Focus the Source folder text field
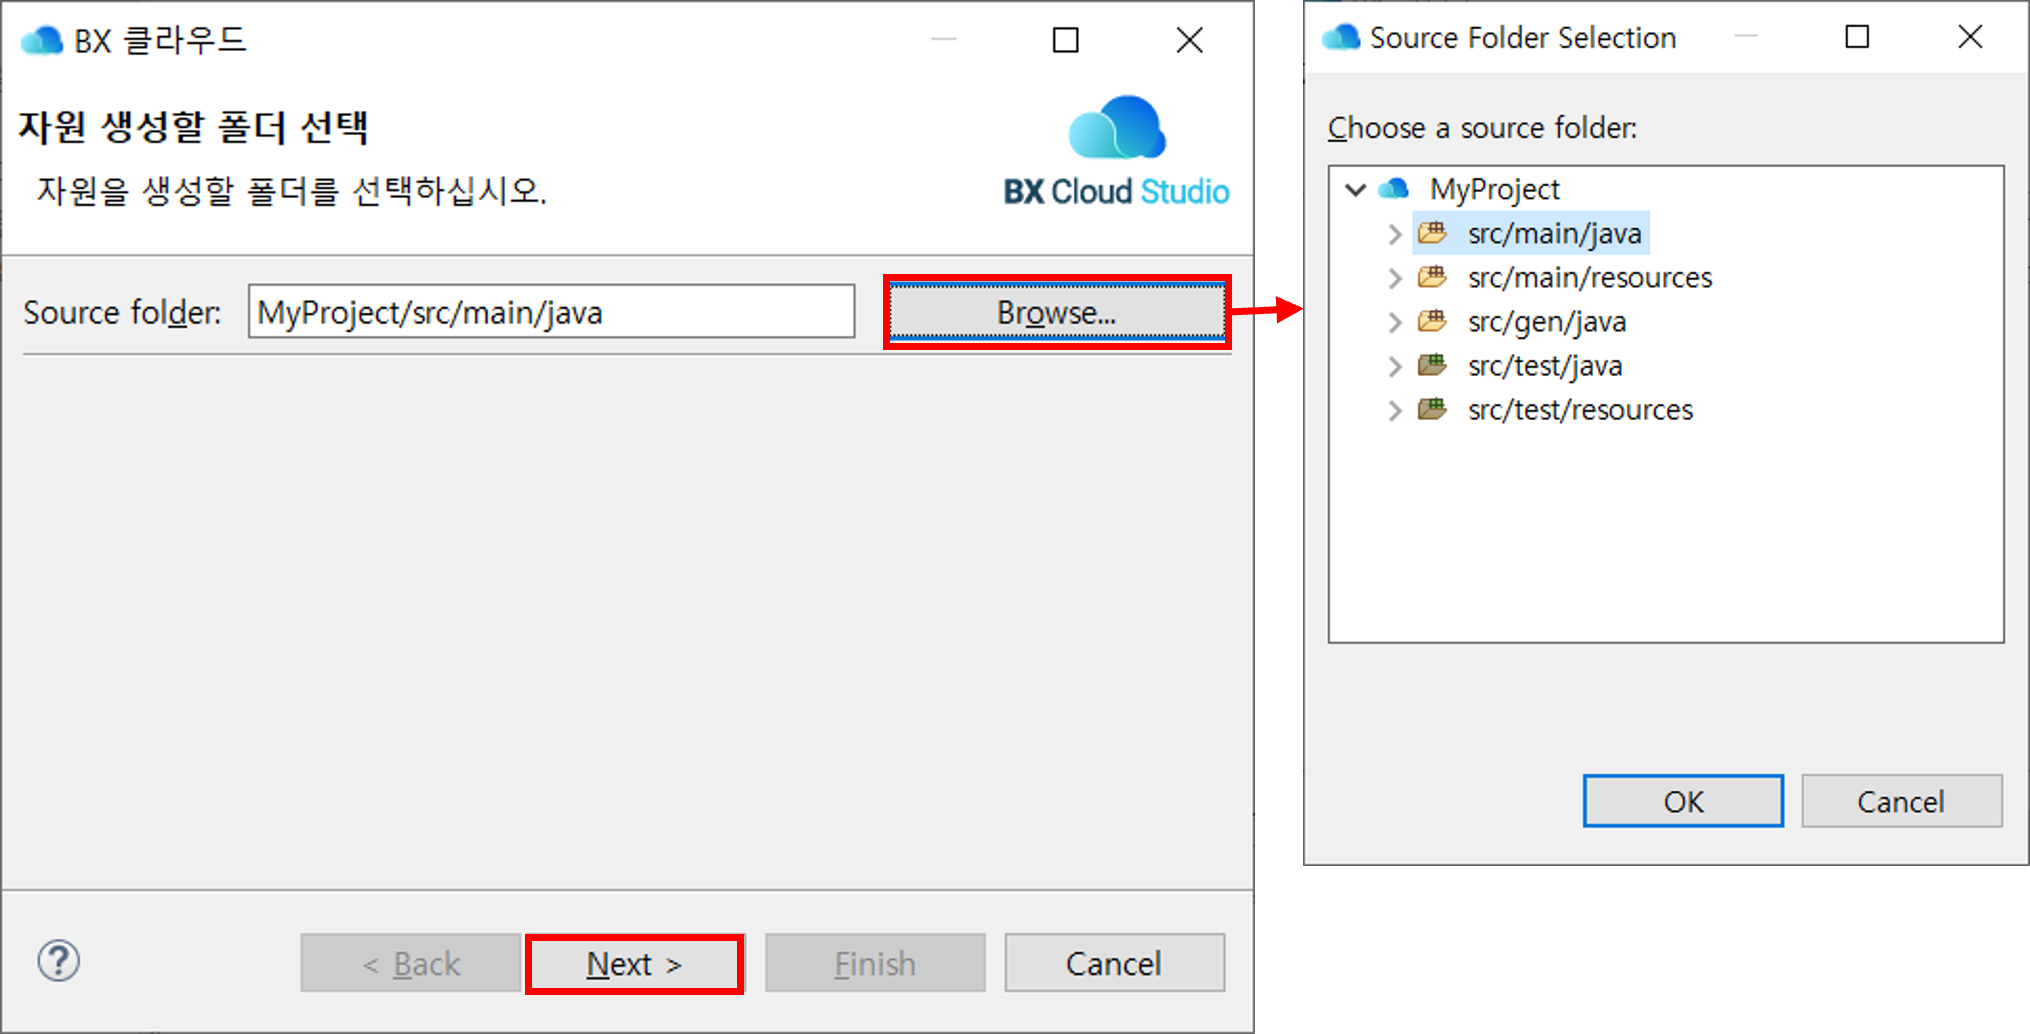 tap(550, 312)
